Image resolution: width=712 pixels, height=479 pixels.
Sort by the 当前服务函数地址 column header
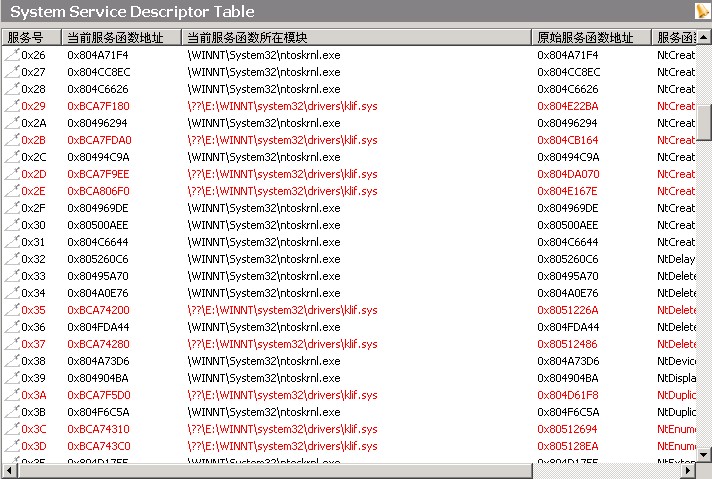tap(121, 37)
